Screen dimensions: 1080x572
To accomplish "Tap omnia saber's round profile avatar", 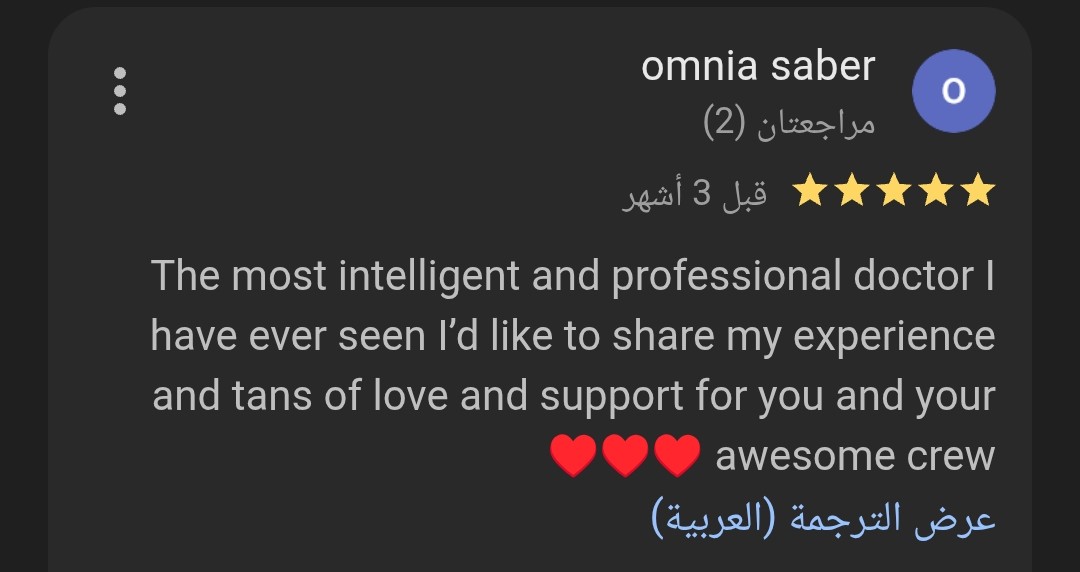I will (954, 91).
